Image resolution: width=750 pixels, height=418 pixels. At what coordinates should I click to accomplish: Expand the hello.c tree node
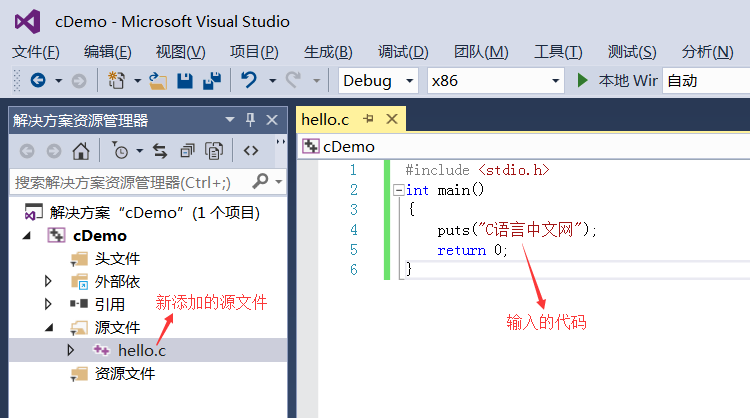point(70,350)
